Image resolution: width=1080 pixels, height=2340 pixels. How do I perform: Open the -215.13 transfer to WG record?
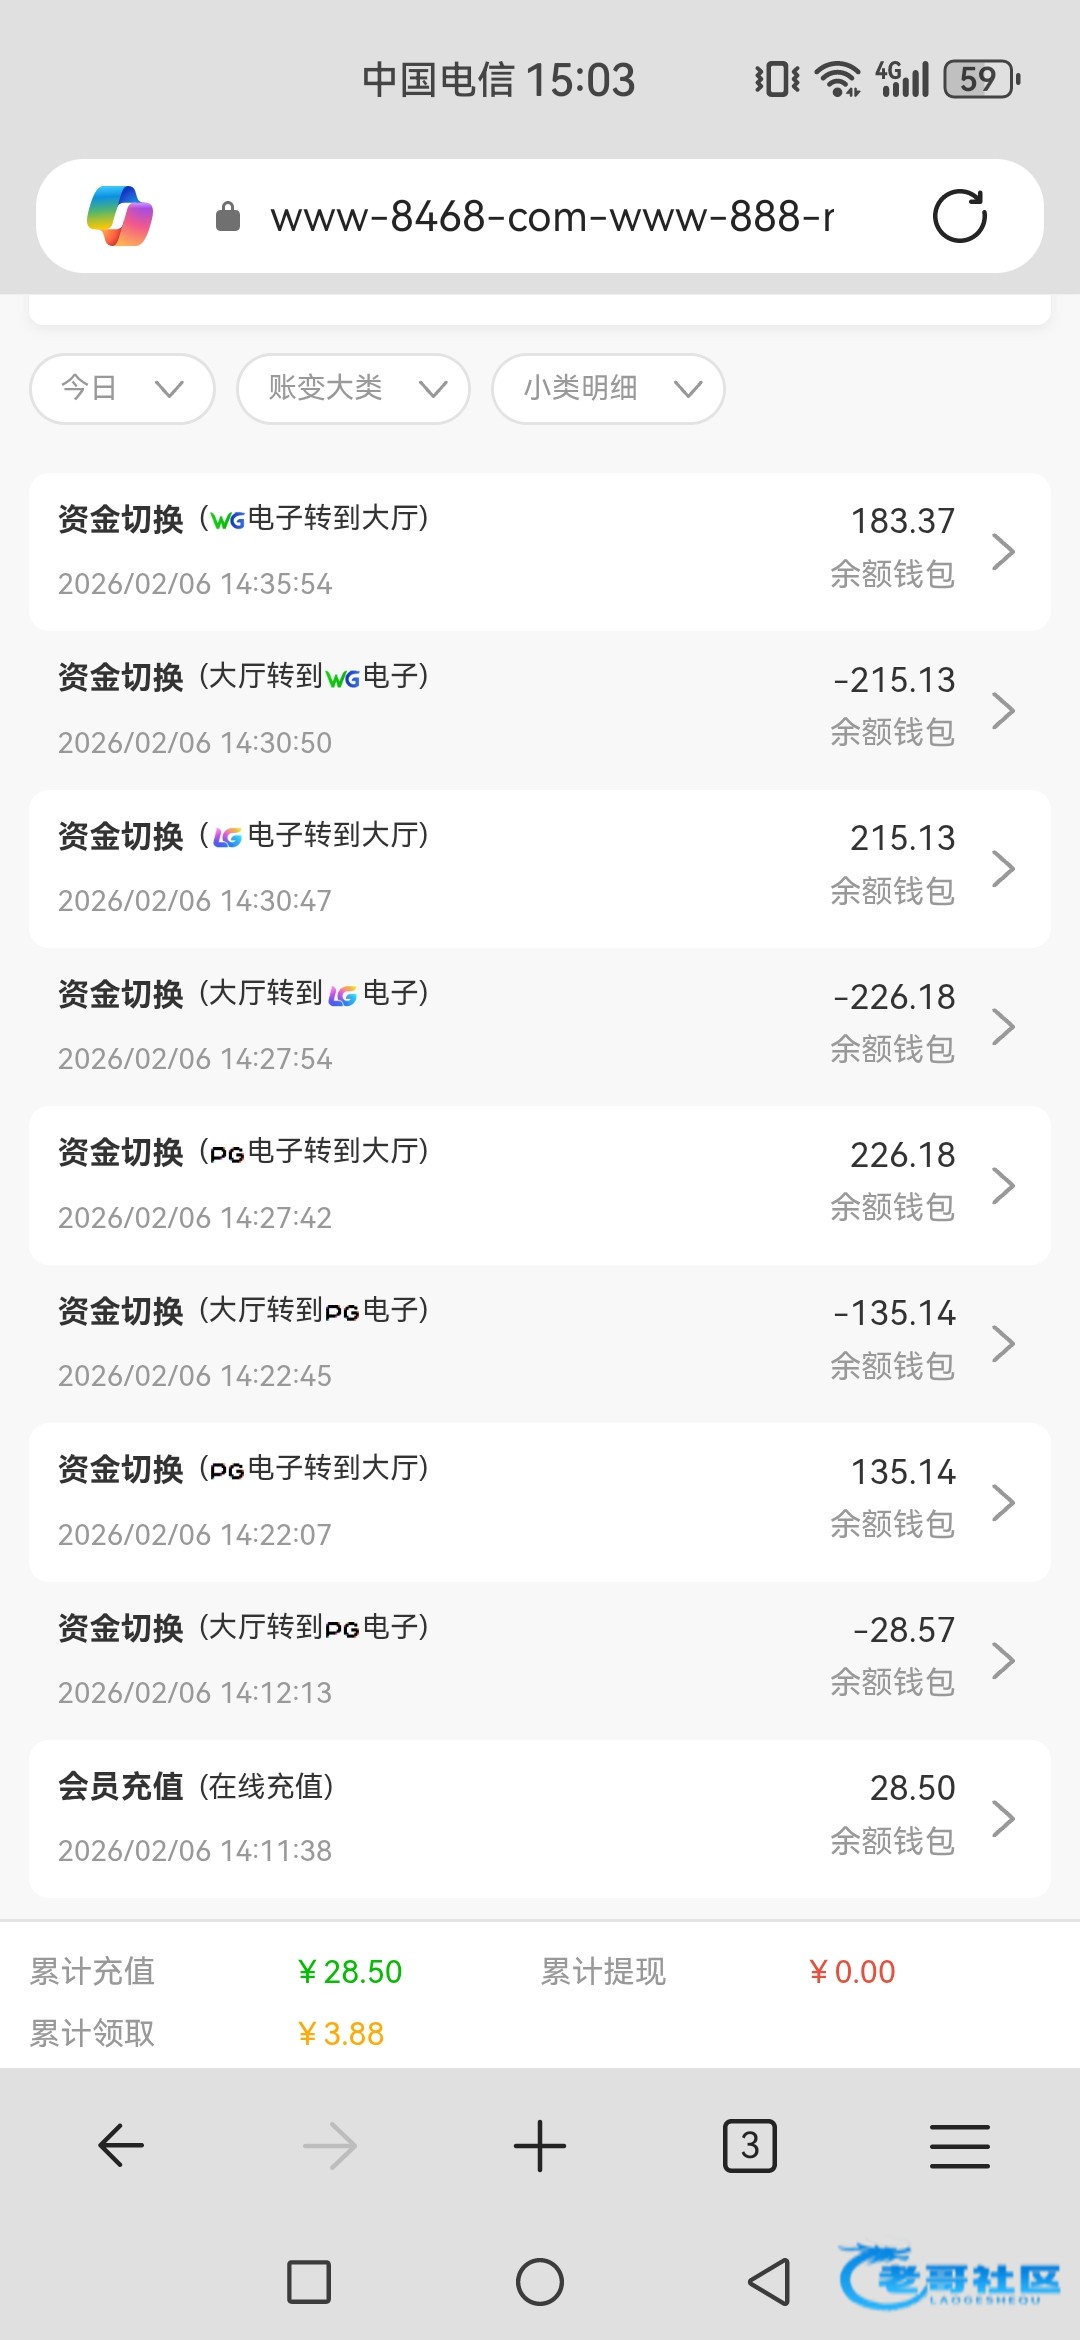pos(540,710)
